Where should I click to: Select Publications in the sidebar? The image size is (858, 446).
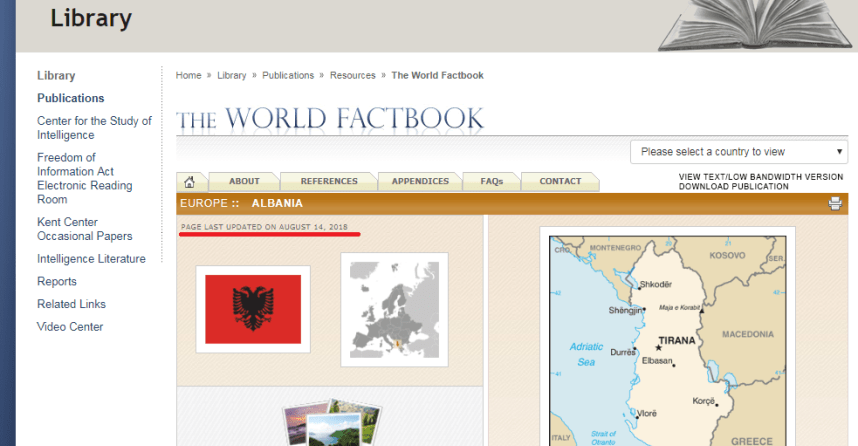click(71, 98)
